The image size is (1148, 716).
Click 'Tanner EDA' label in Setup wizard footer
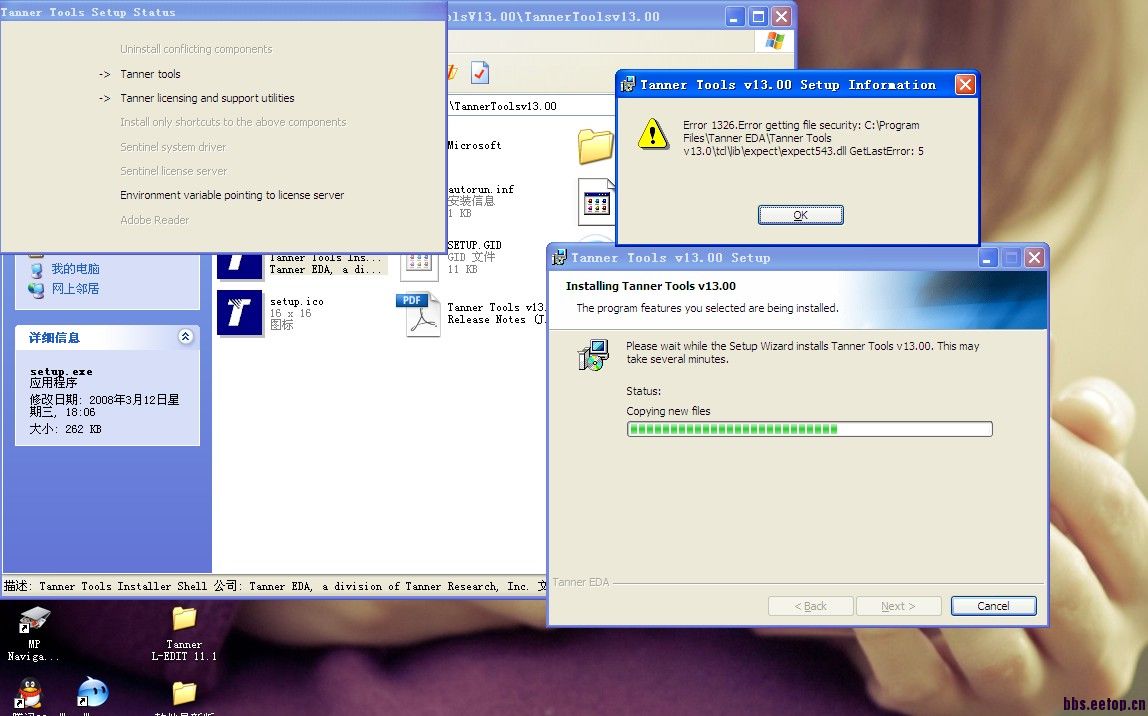tap(581, 582)
